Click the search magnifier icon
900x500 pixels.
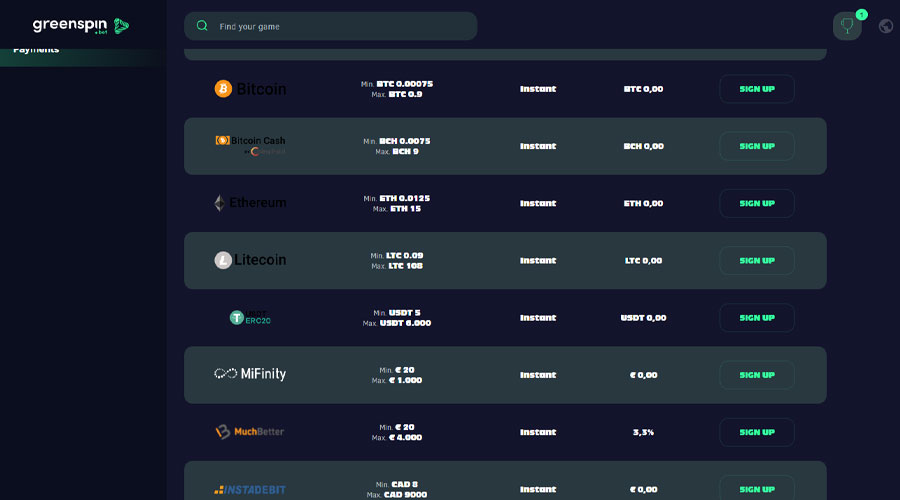point(202,26)
